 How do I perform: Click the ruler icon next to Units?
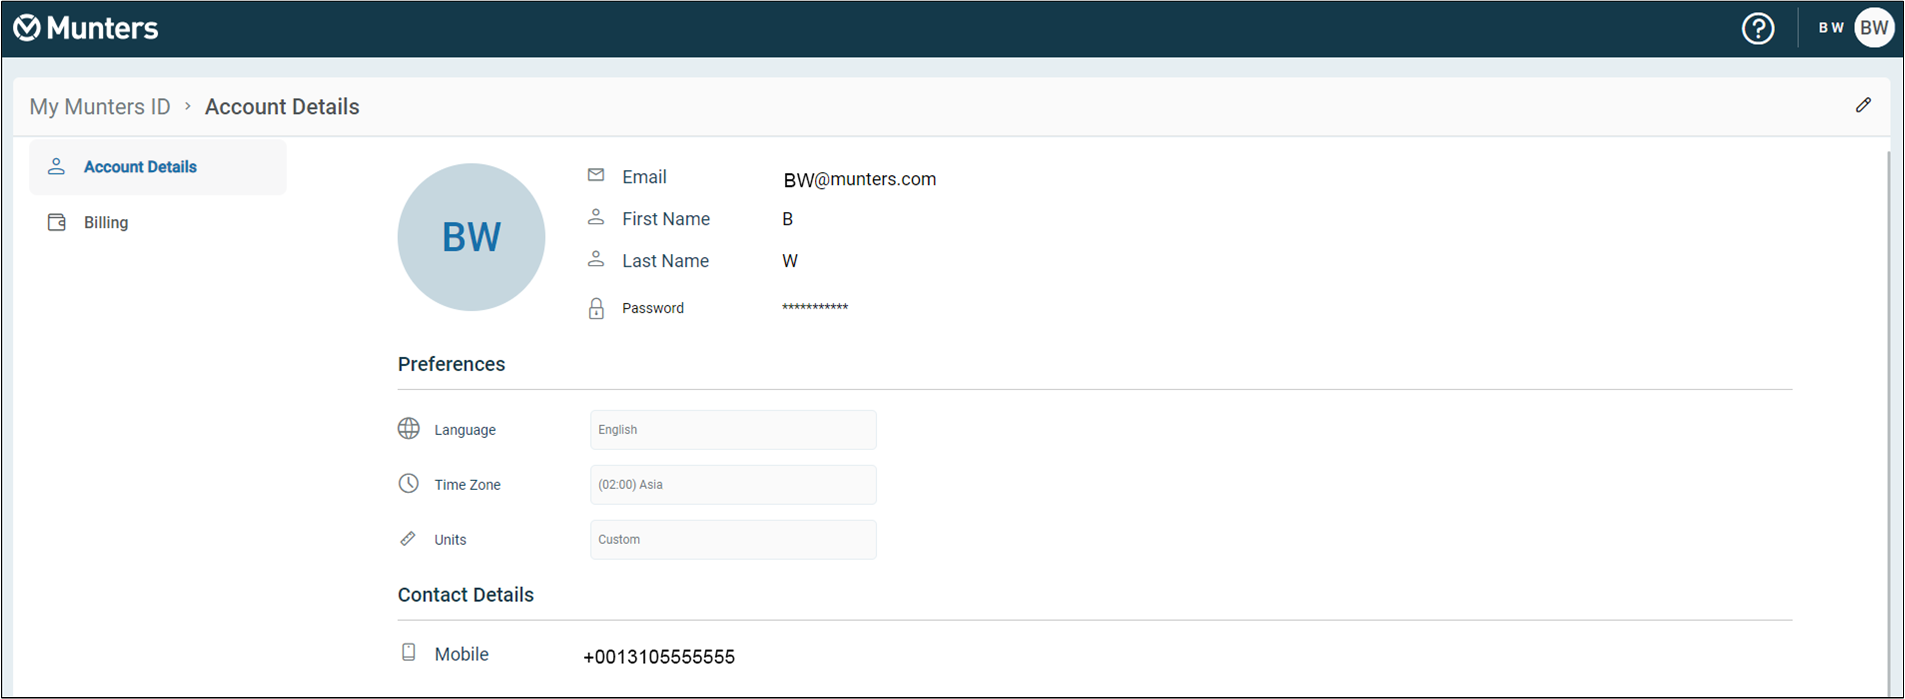click(x=408, y=539)
